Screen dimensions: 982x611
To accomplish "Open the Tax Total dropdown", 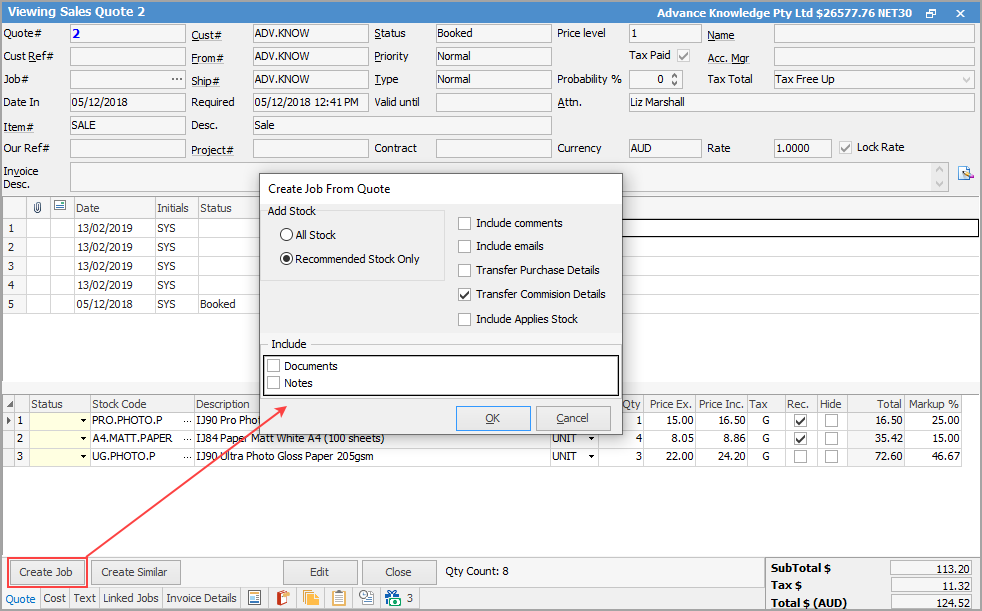I will point(966,79).
